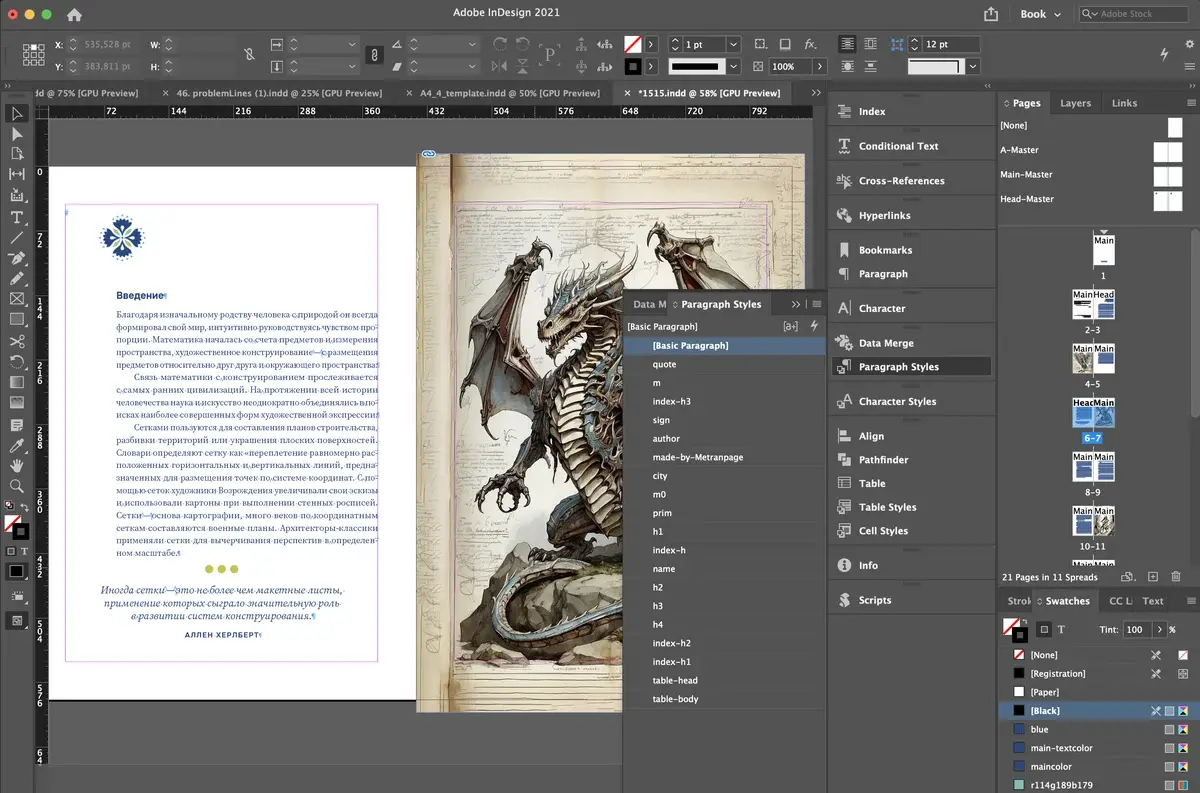Select the Direct Selection tool
The width and height of the screenshot is (1200, 793).
(x=16, y=133)
